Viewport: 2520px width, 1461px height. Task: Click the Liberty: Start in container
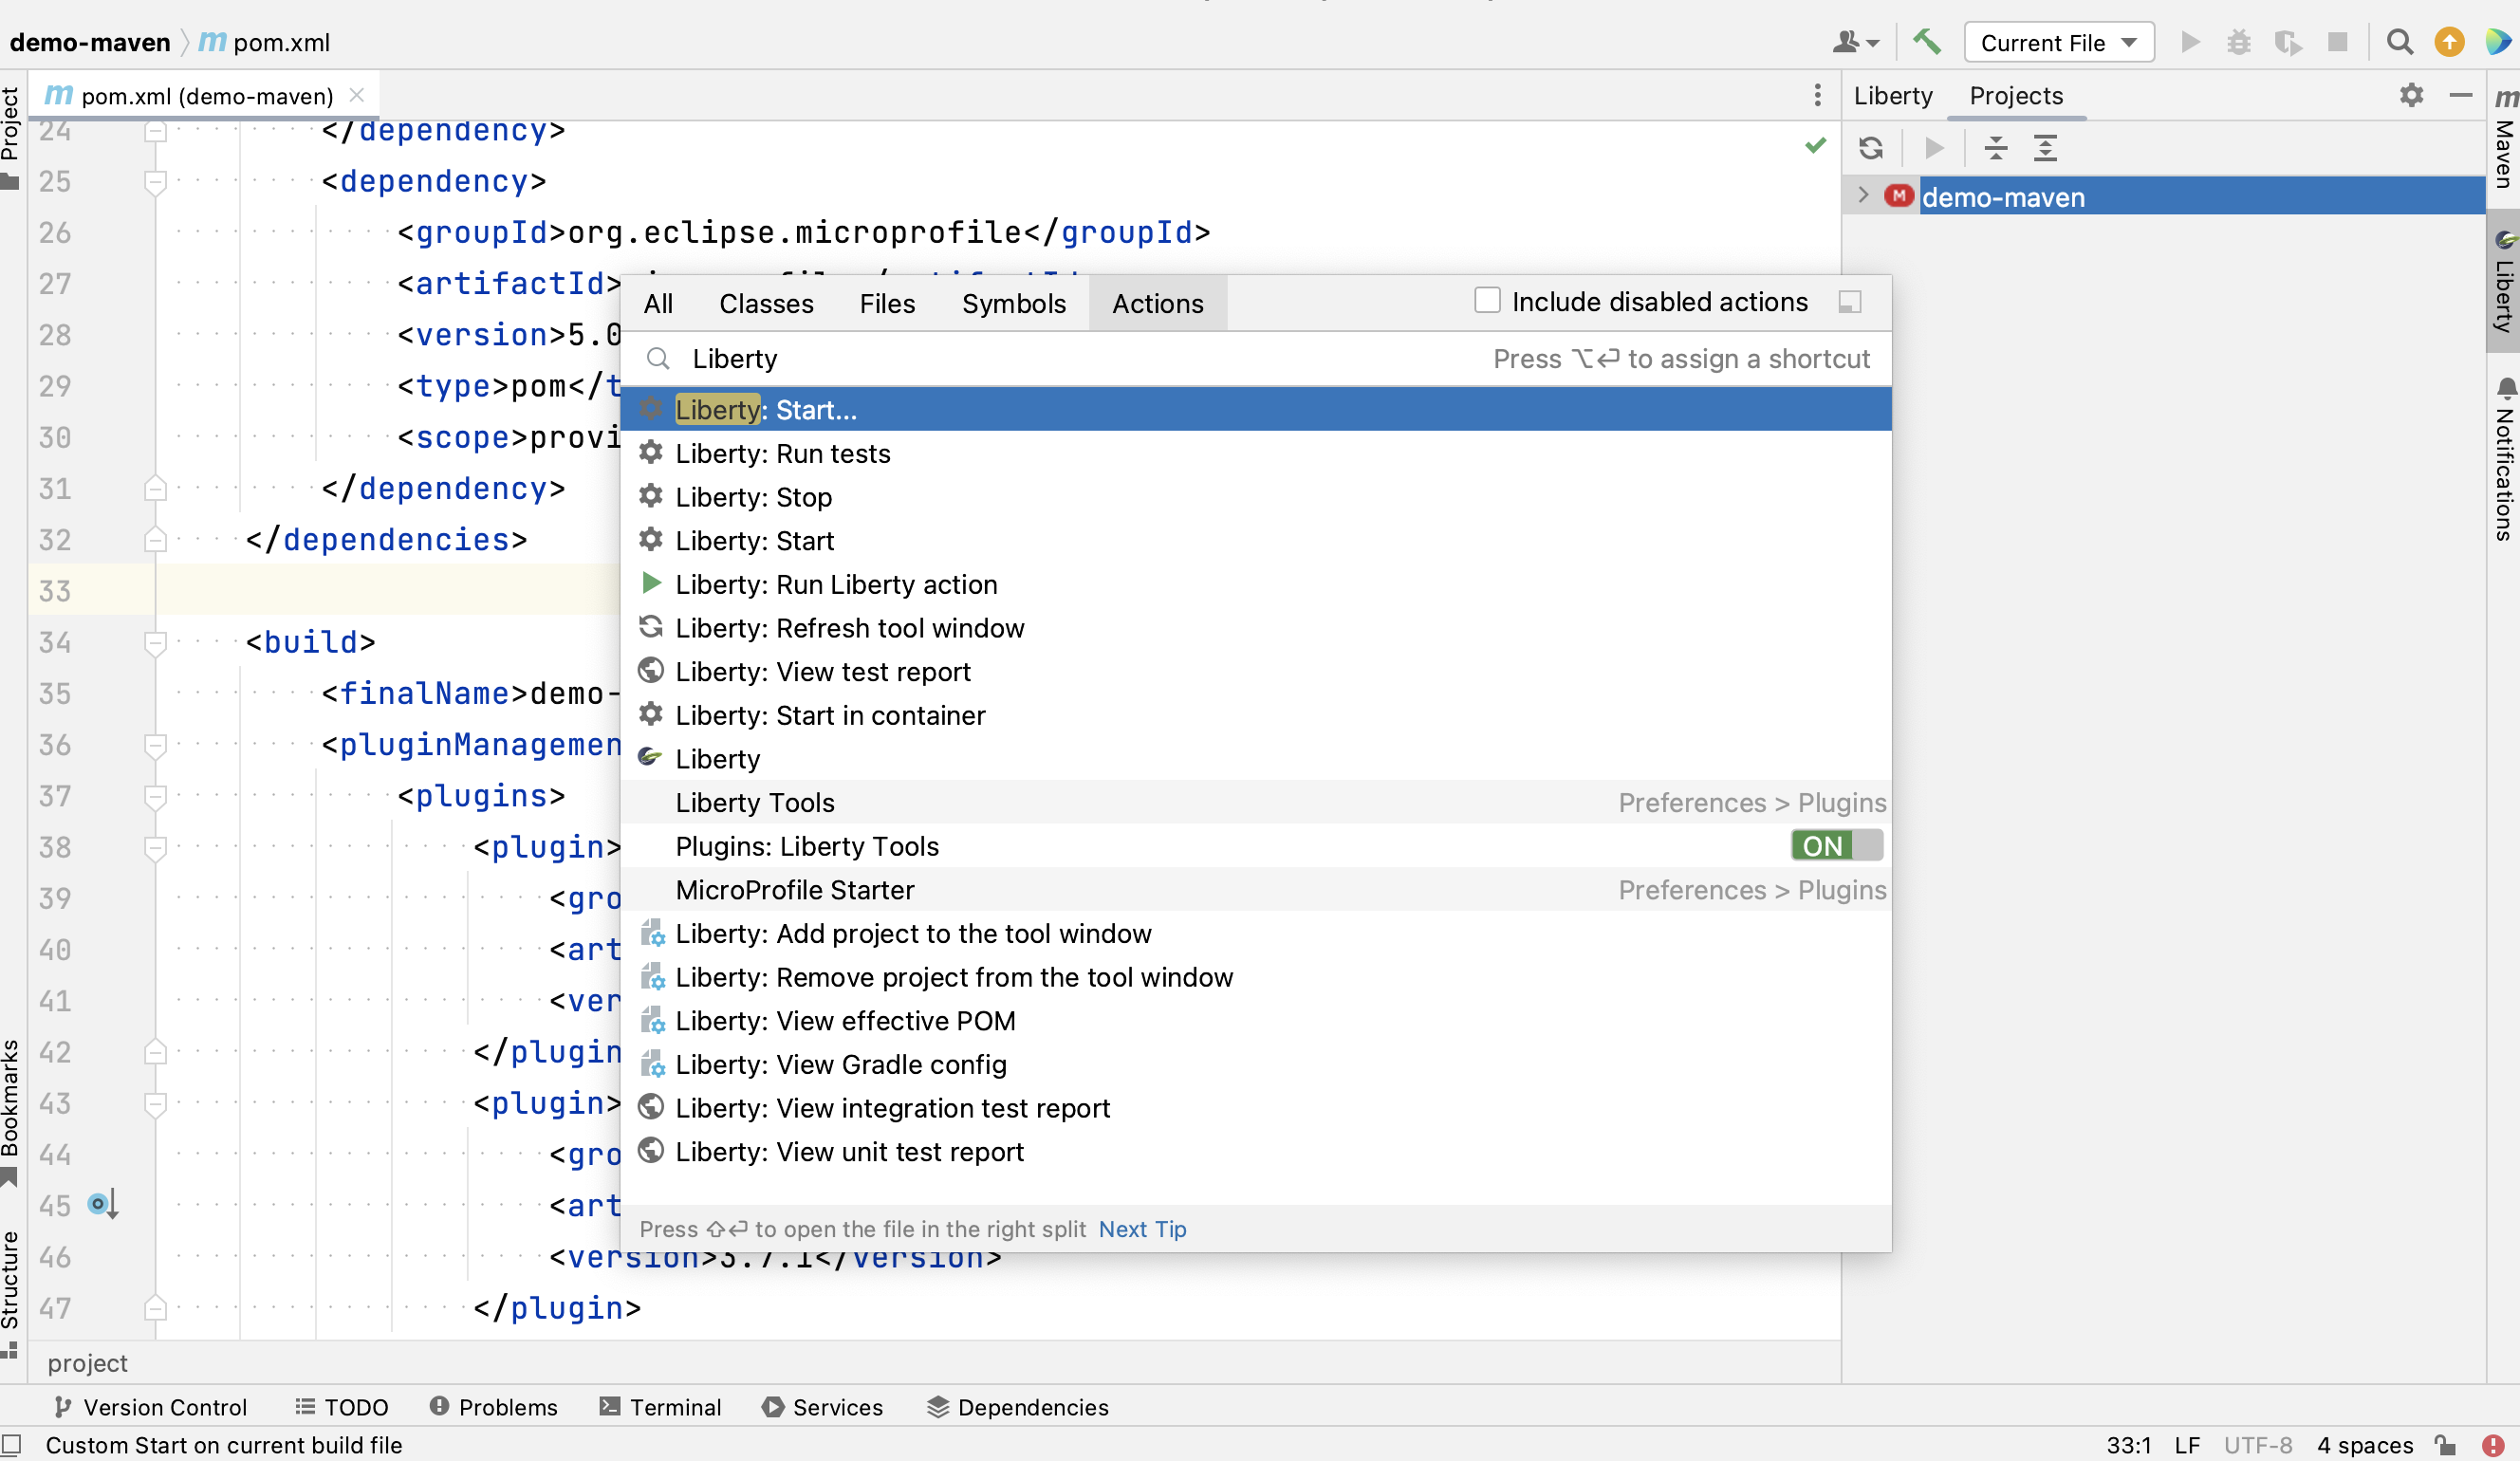829,715
